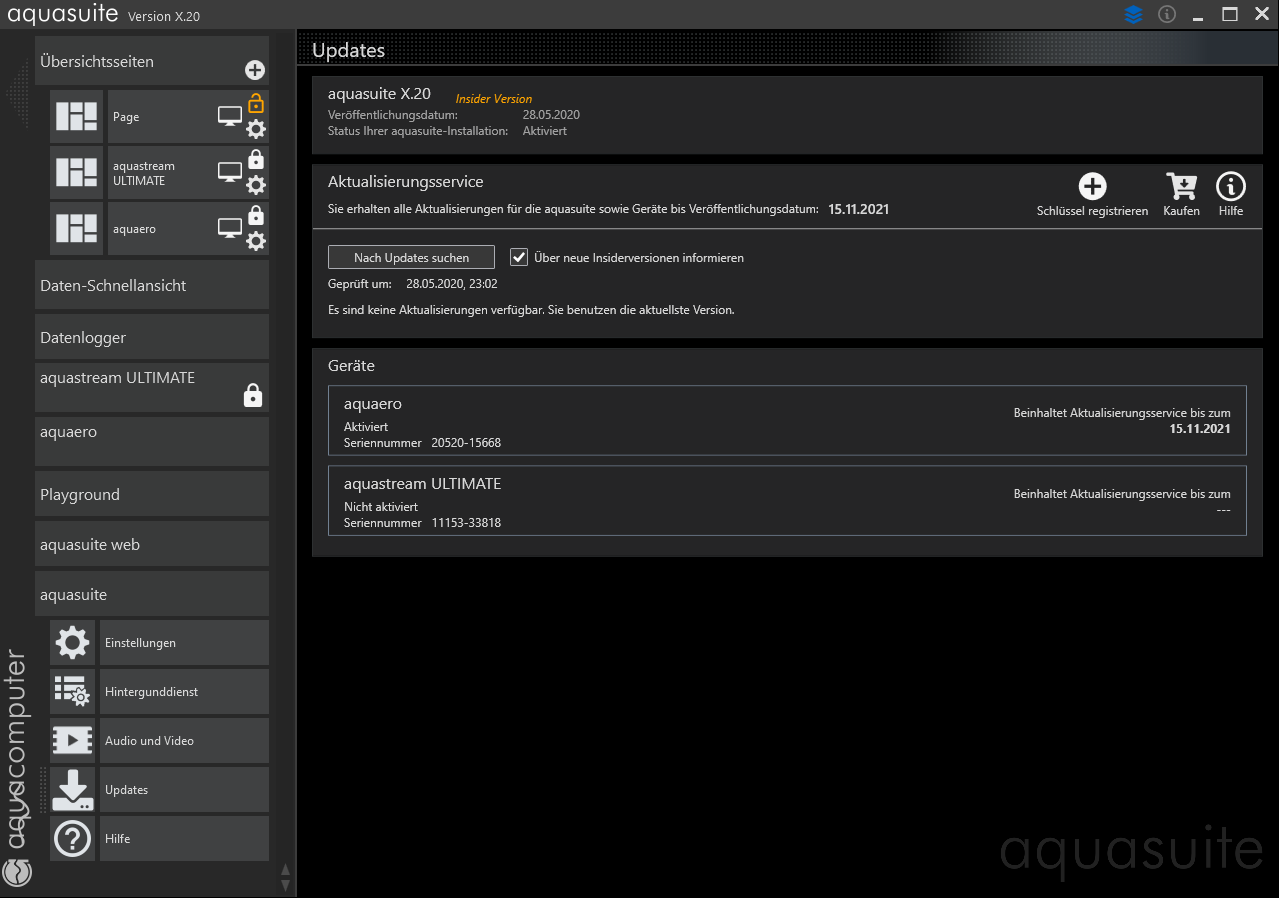1279x898 pixels.
Task: Expand the Datenlogger section
Action: (152, 338)
